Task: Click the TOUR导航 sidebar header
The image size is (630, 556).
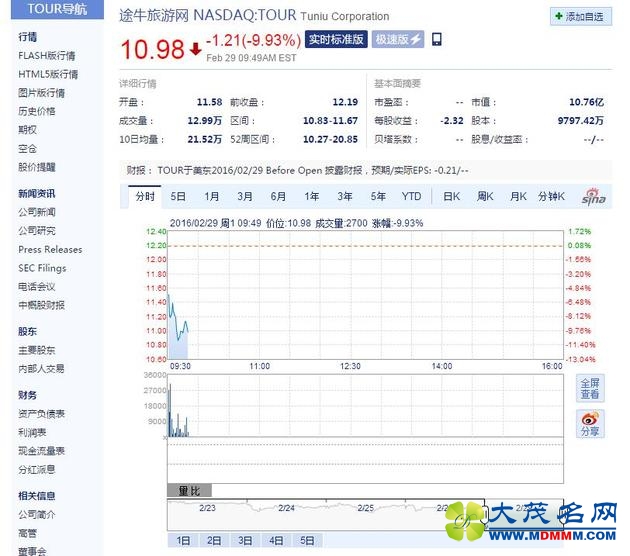Action: tap(57, 9)
